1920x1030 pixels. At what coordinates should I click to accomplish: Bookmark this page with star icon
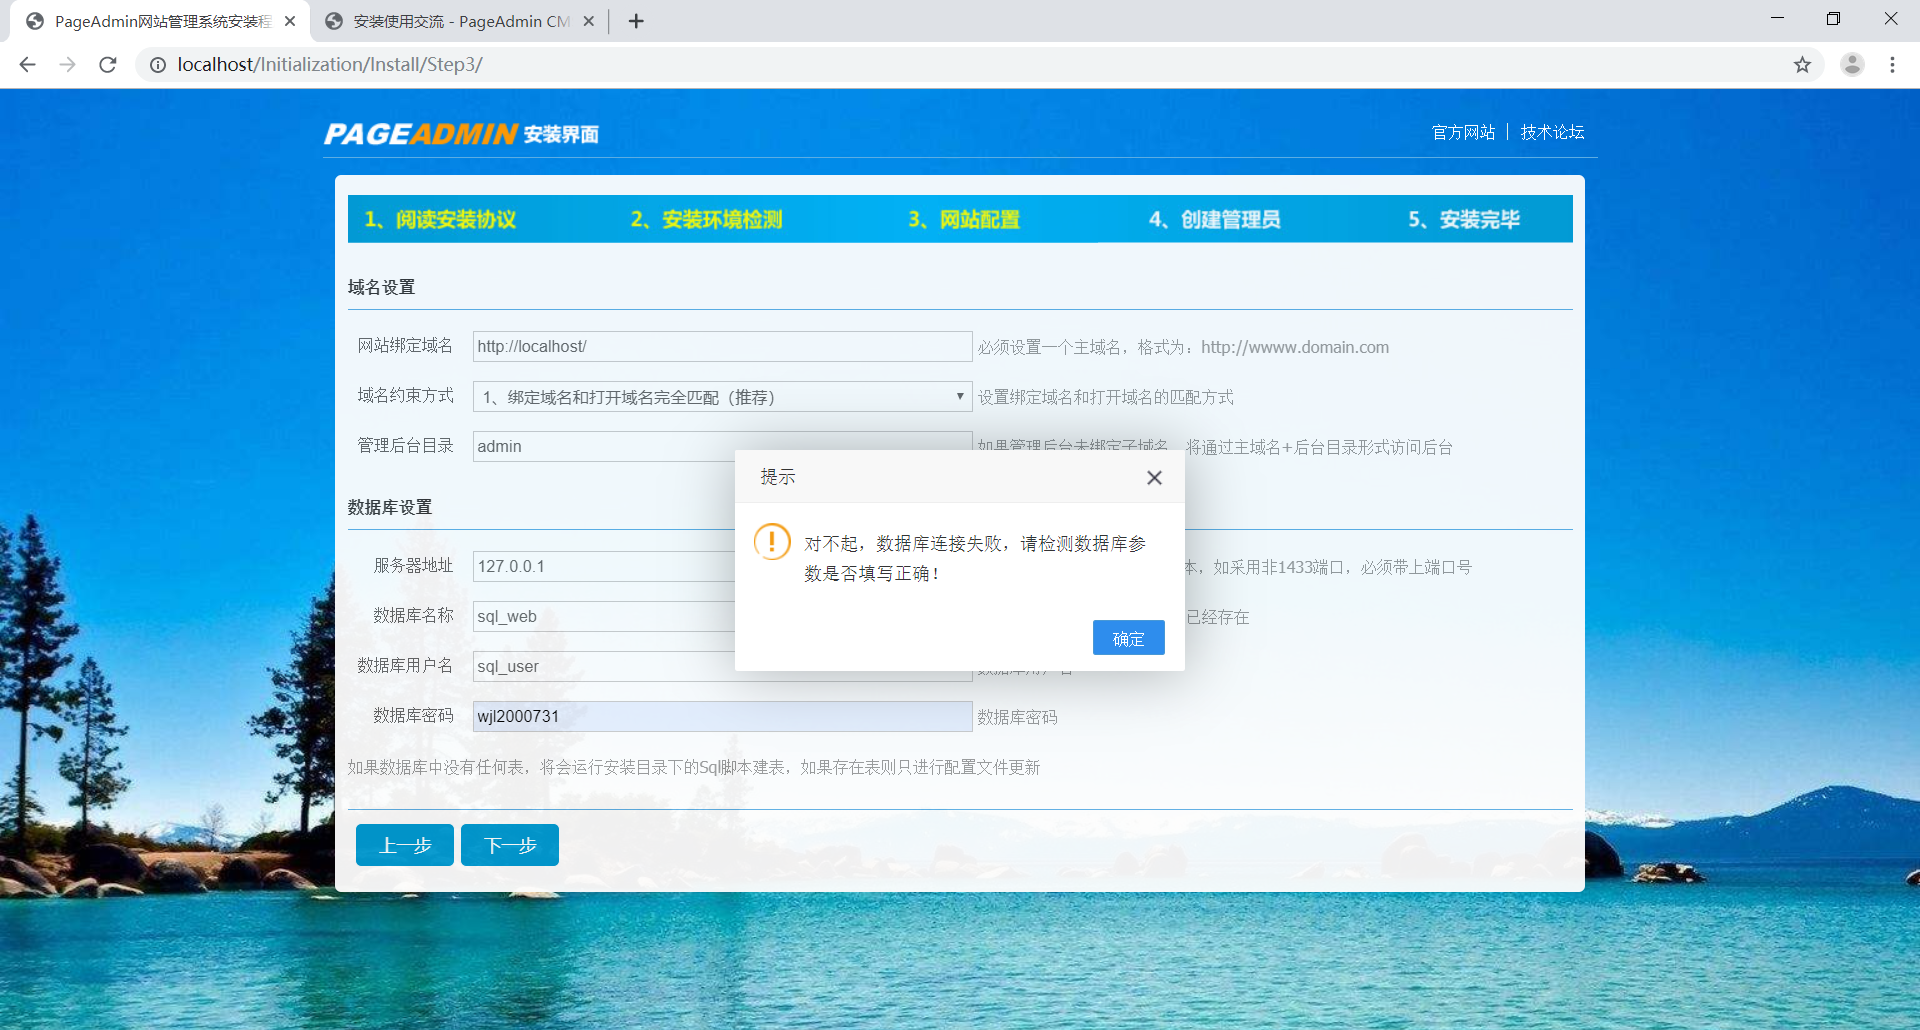[1802, 65]
